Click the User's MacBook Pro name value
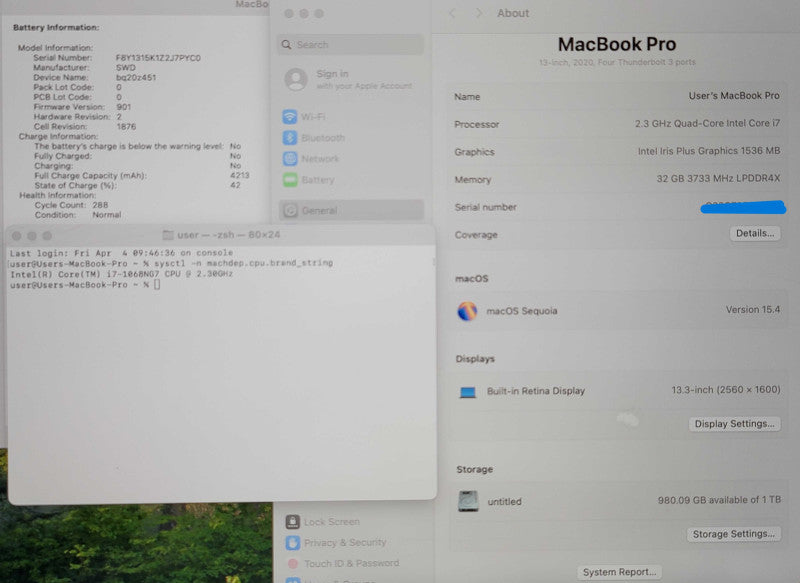The height and width of the screenshot is (583, 800). pos(734,95)
